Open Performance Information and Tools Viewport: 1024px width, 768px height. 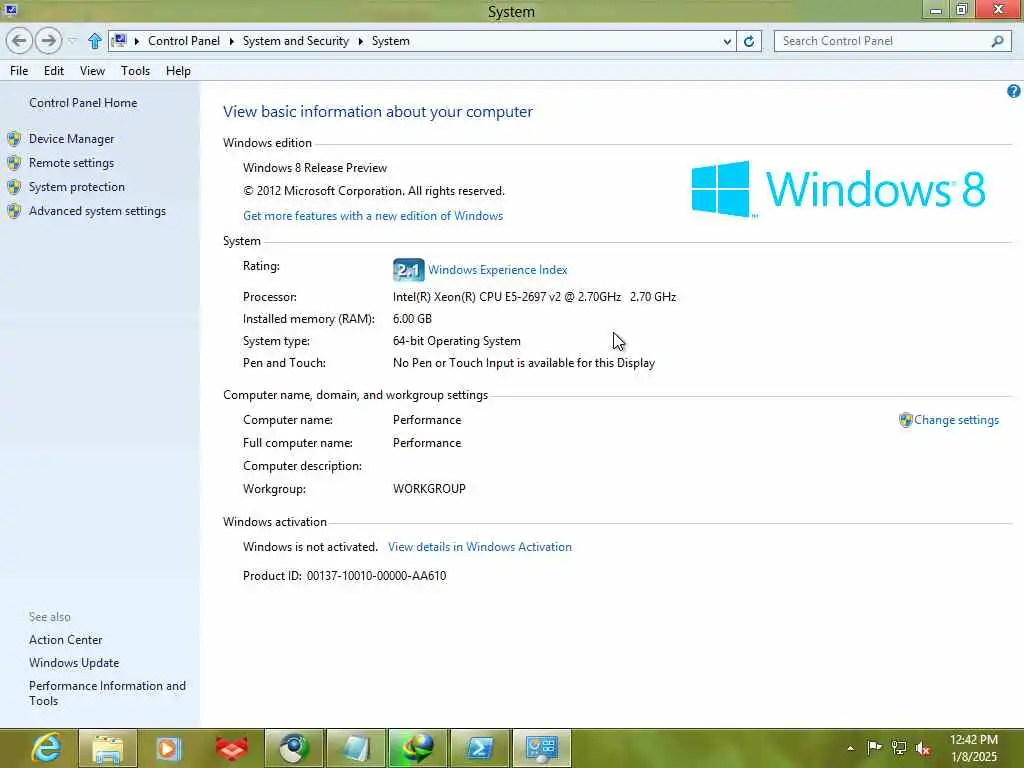pyautogui.click(x=107, y=693)
